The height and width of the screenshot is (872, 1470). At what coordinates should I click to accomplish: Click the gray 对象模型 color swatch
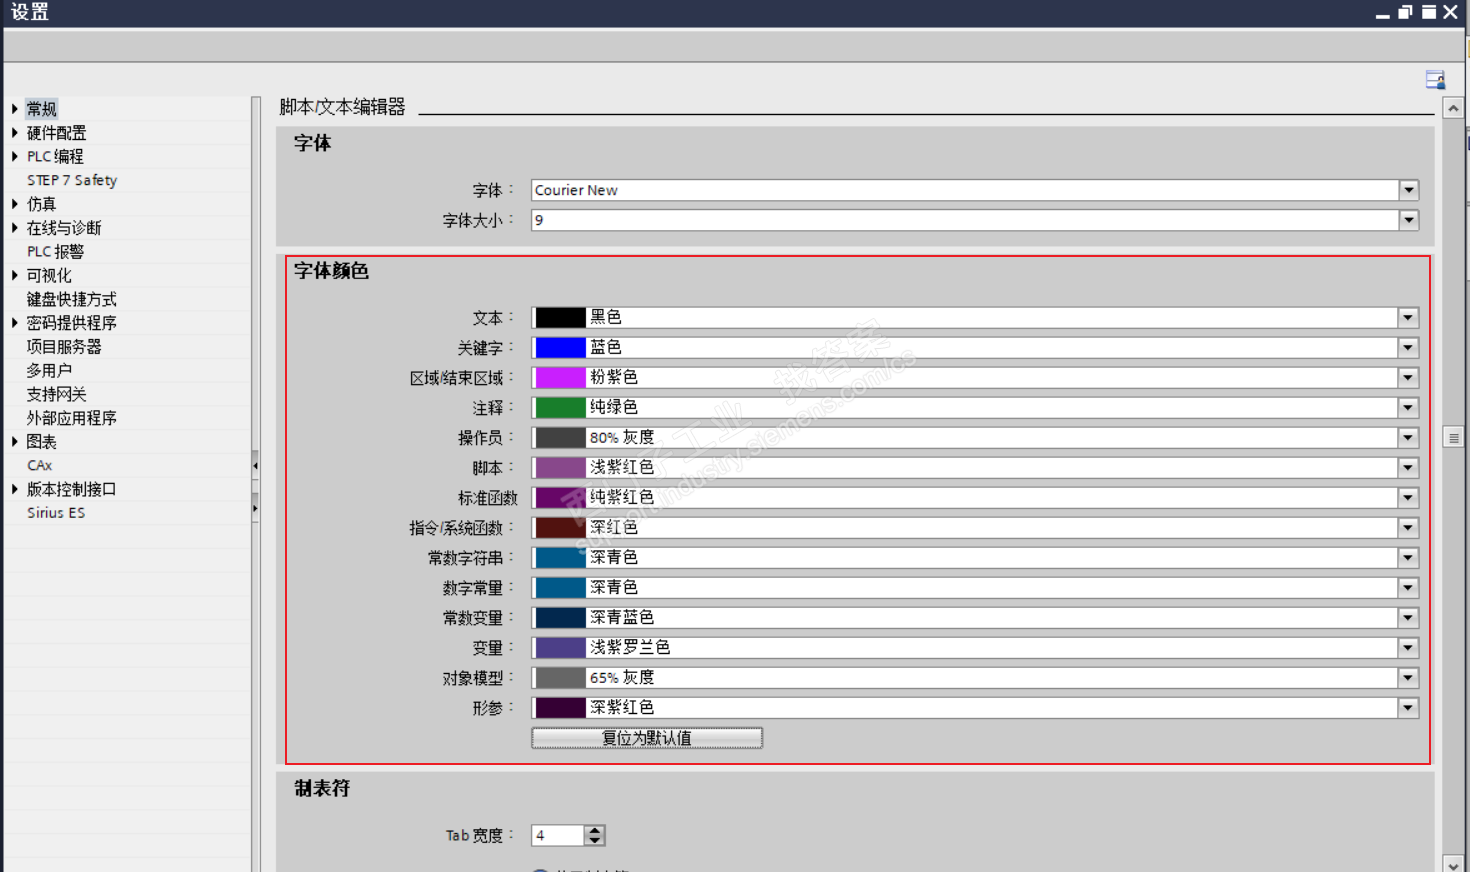(560, 678)
